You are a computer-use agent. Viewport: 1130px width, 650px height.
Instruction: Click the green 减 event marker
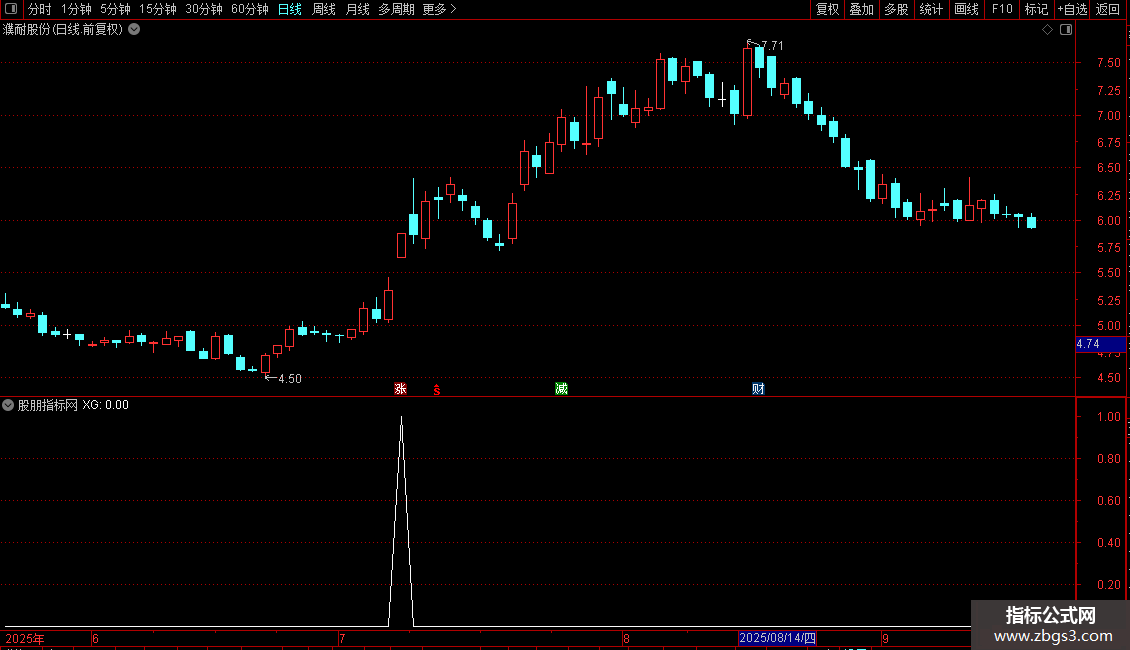(x=561, y=388)
